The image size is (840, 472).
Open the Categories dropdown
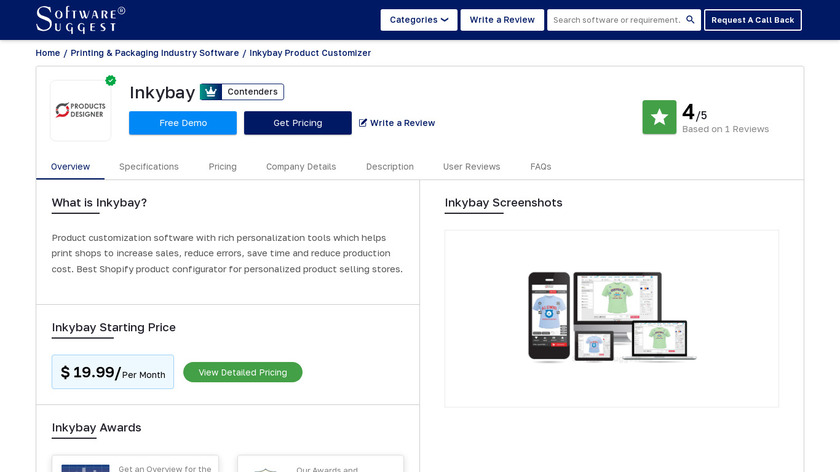pos(419,20)
